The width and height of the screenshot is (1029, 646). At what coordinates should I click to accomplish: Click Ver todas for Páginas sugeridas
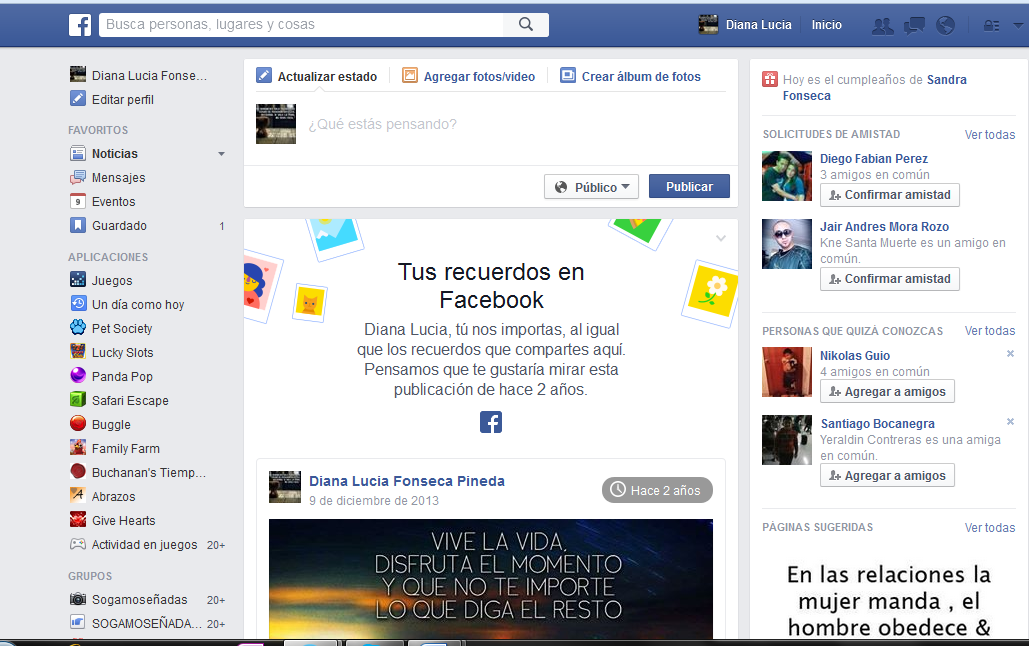[990, 528]
